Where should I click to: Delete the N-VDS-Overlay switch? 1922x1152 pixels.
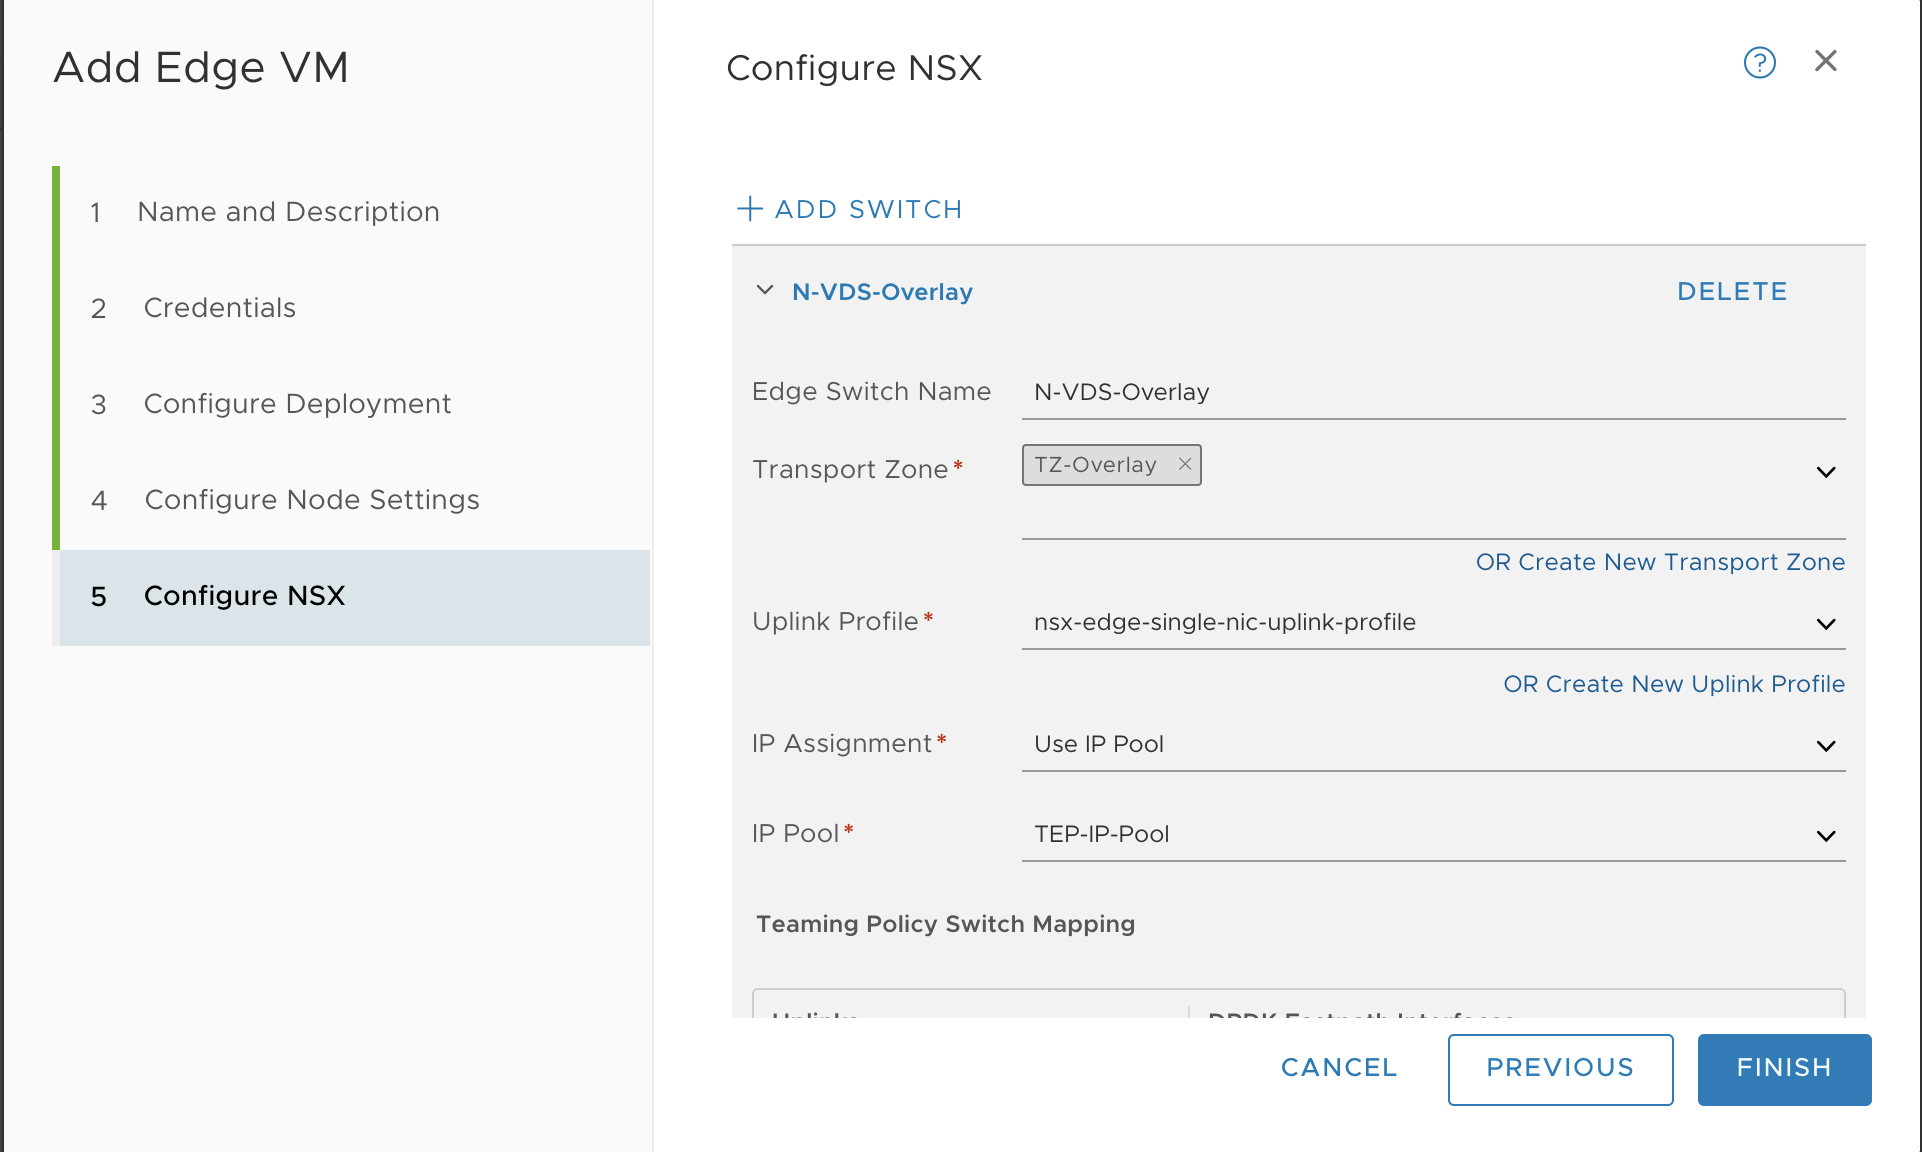(1732, 291)
